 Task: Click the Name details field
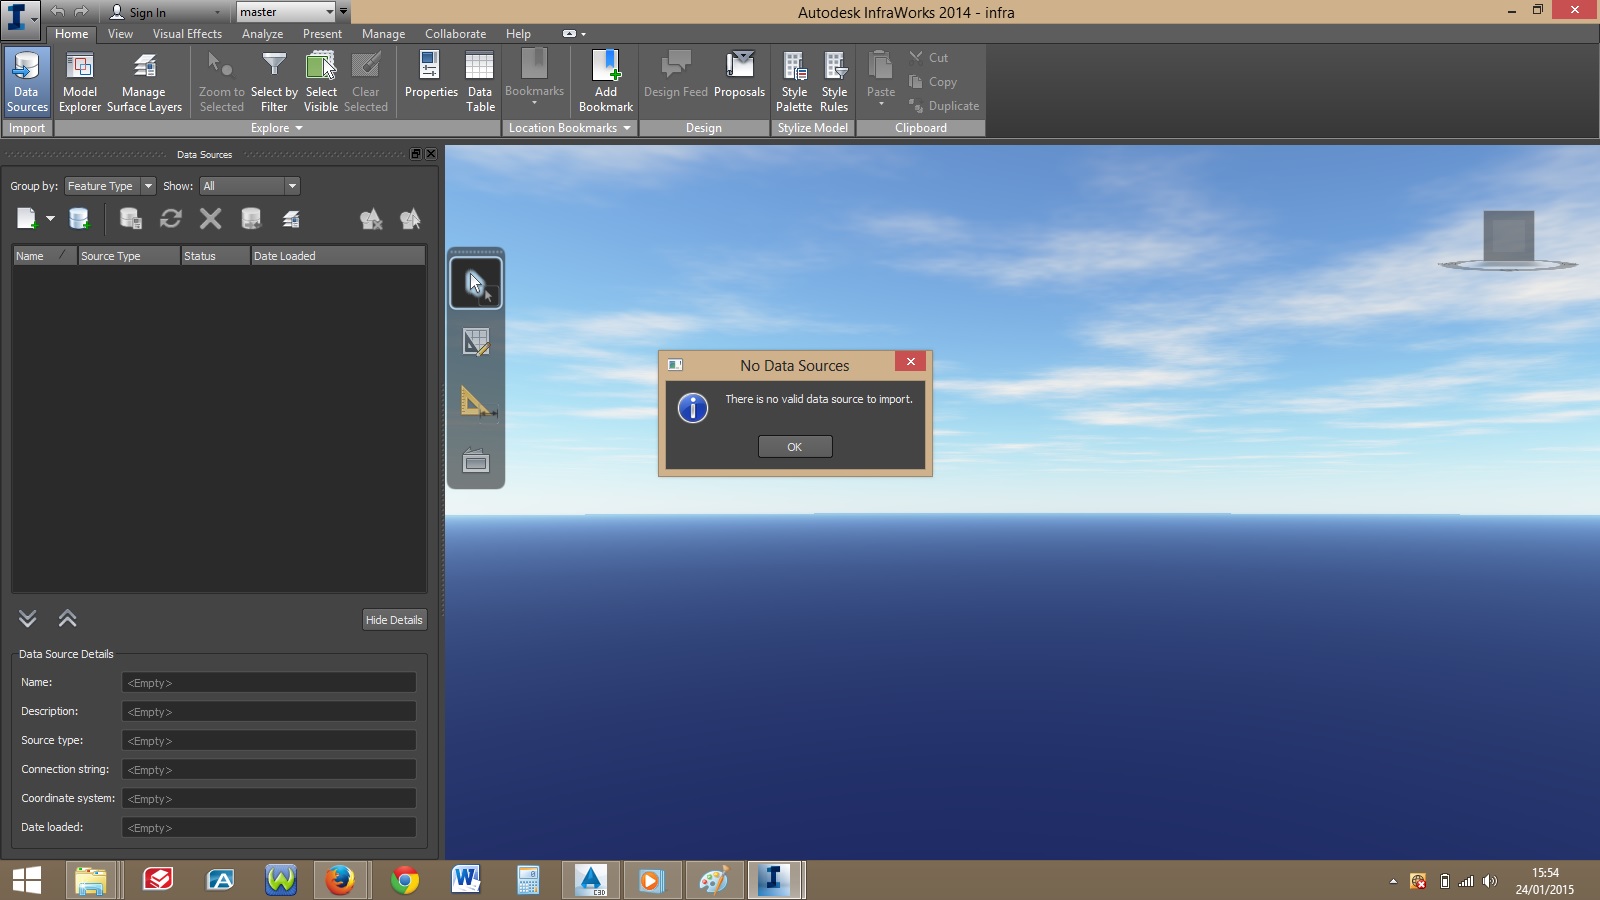coord(269,683)
